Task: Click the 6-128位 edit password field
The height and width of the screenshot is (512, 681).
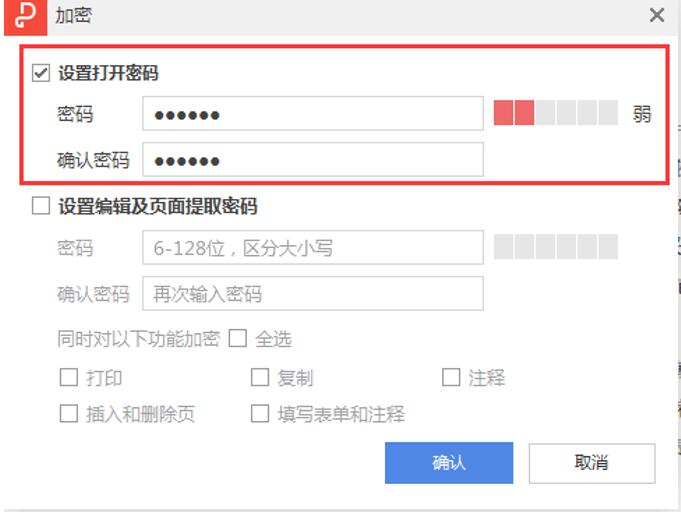Action: tap(313, 248)
